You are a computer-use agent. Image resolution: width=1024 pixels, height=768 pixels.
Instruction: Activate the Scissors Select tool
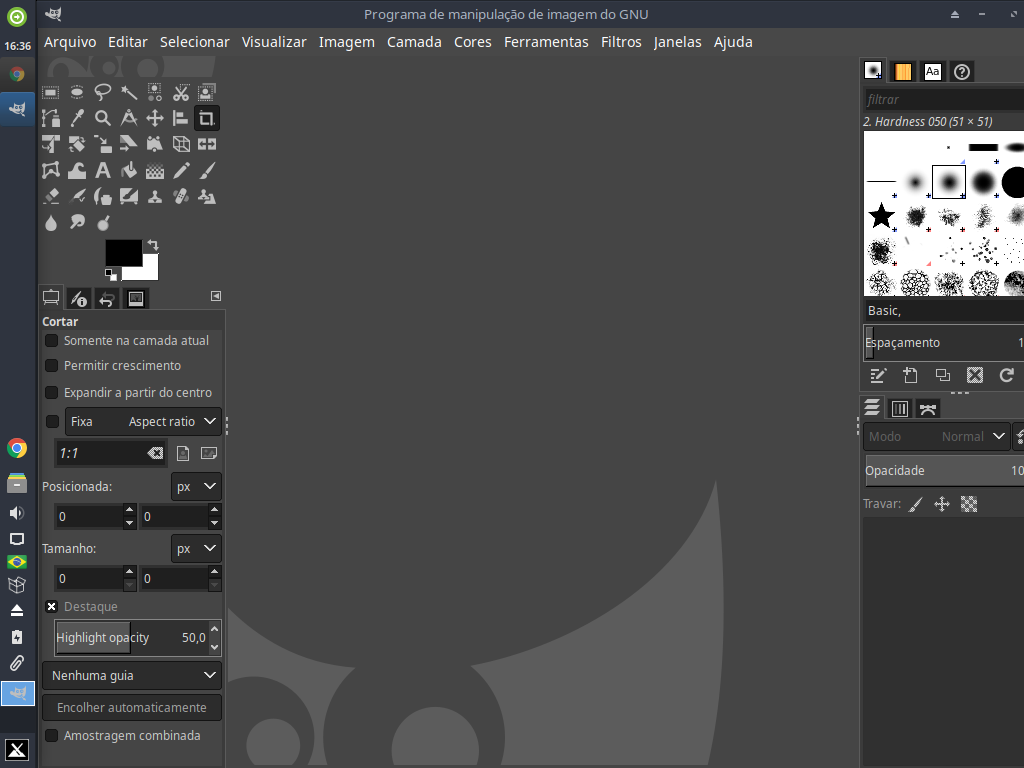pyautogui.click(x=181, y=92)
